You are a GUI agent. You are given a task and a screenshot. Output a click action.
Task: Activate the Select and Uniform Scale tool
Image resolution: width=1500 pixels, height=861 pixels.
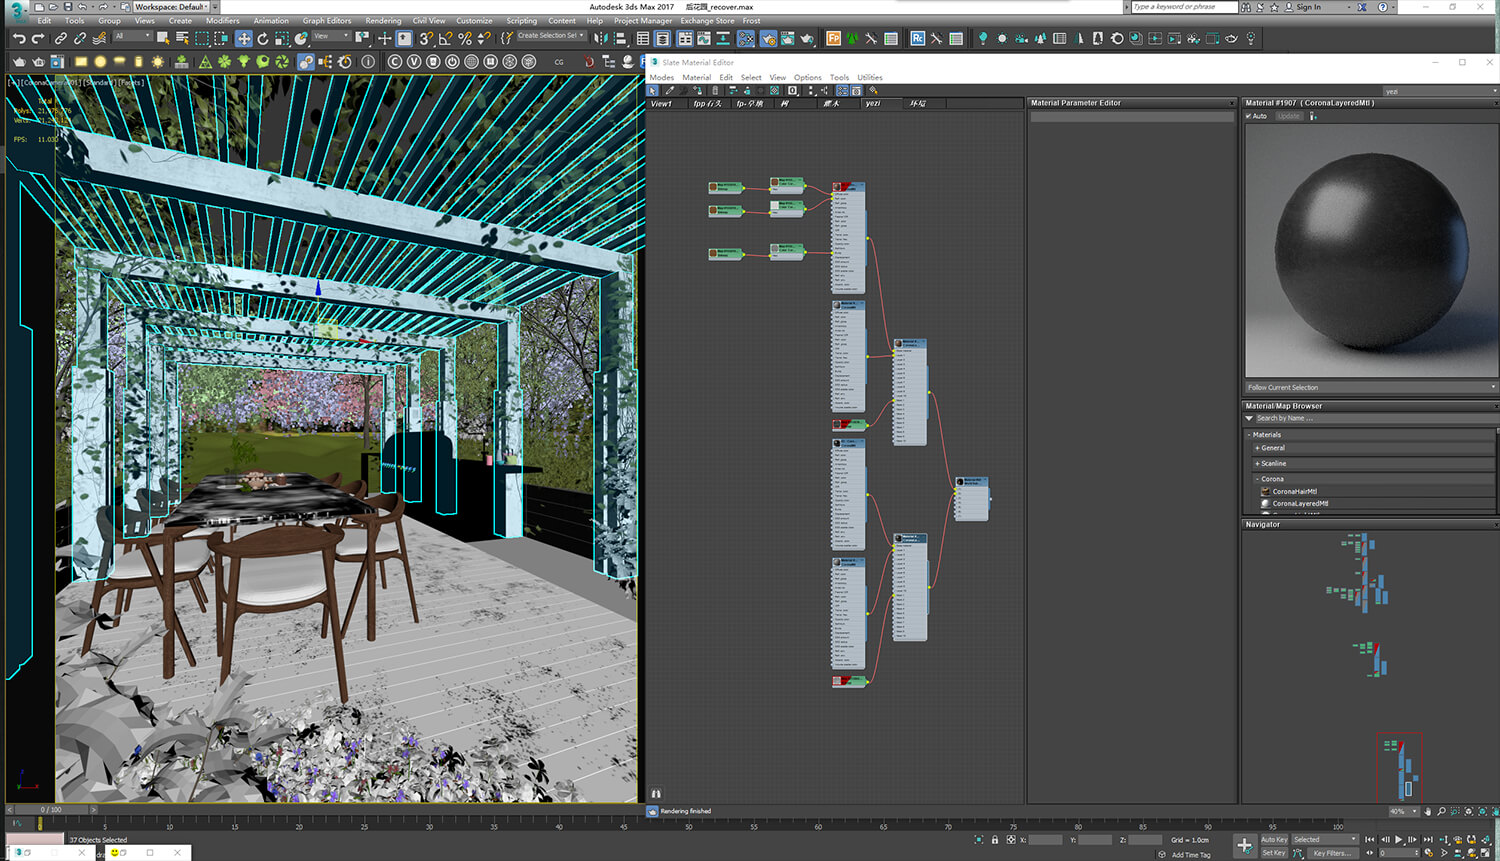(282, 39)
